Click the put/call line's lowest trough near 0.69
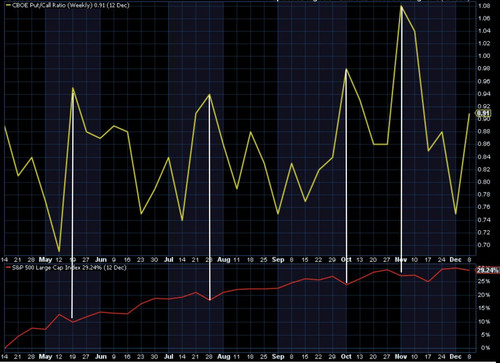The height and width of the screenshot is (363, 500). coord(59,251)
